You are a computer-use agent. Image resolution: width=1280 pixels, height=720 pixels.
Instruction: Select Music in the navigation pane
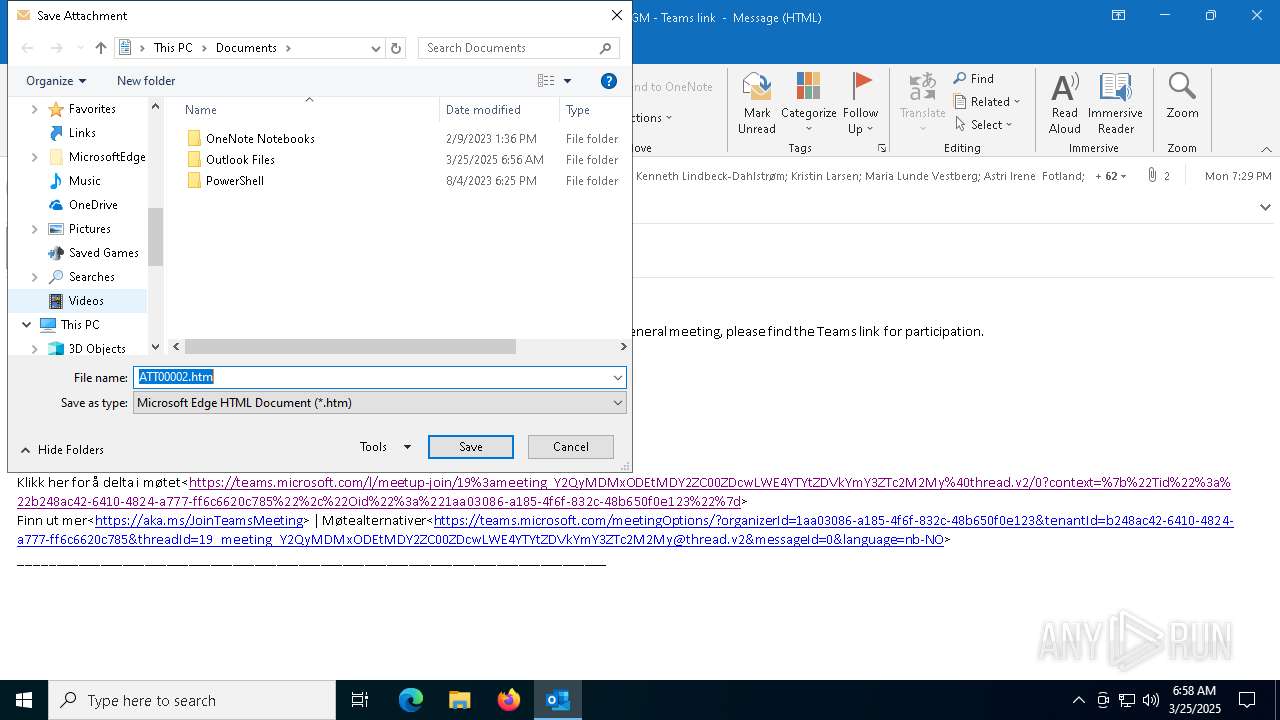tap(85, 181)
